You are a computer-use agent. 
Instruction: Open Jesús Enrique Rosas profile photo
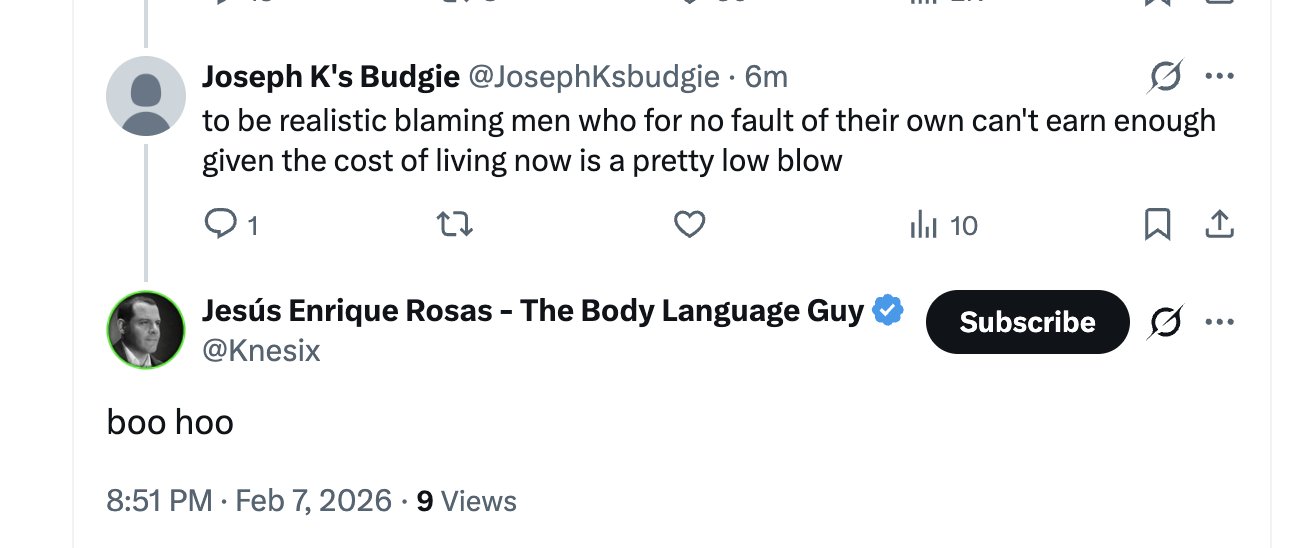click(146, 330)
